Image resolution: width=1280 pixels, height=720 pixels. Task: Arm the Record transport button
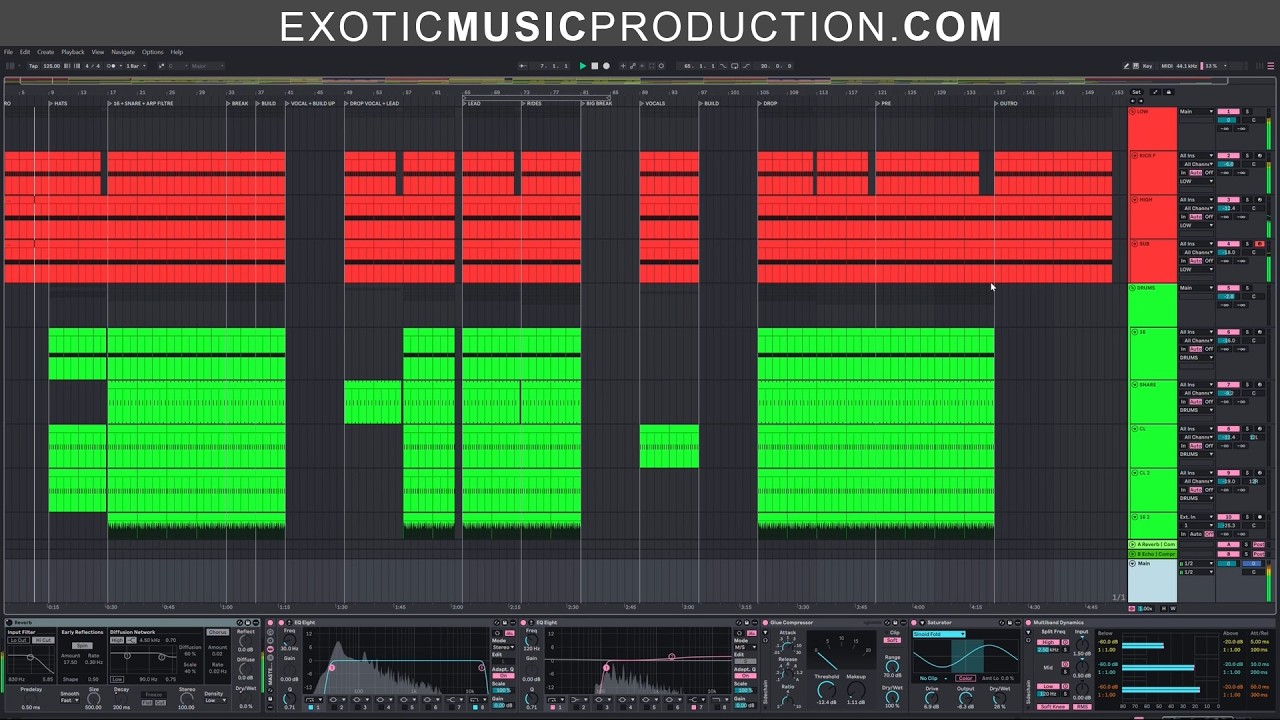pyautogui.click(x=606, y=66)
